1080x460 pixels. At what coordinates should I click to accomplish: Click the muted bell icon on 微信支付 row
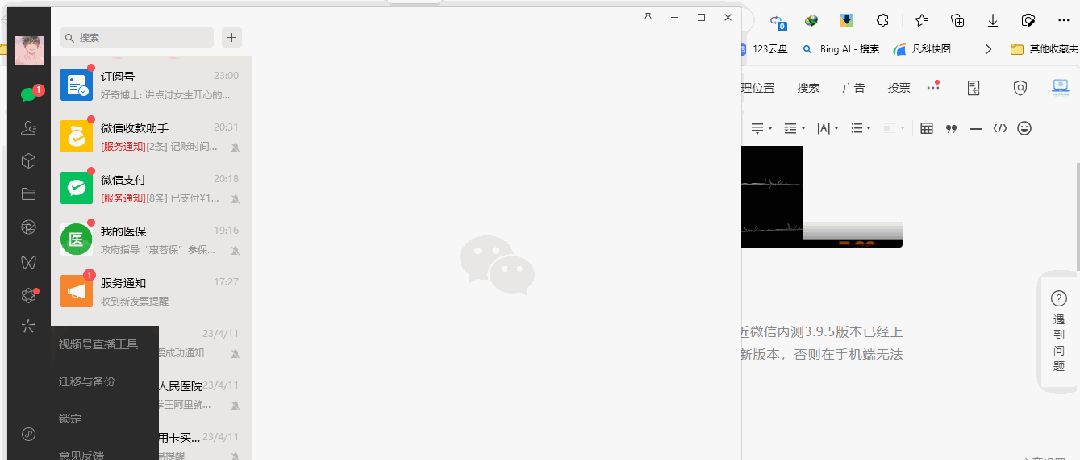click(236, 199)
